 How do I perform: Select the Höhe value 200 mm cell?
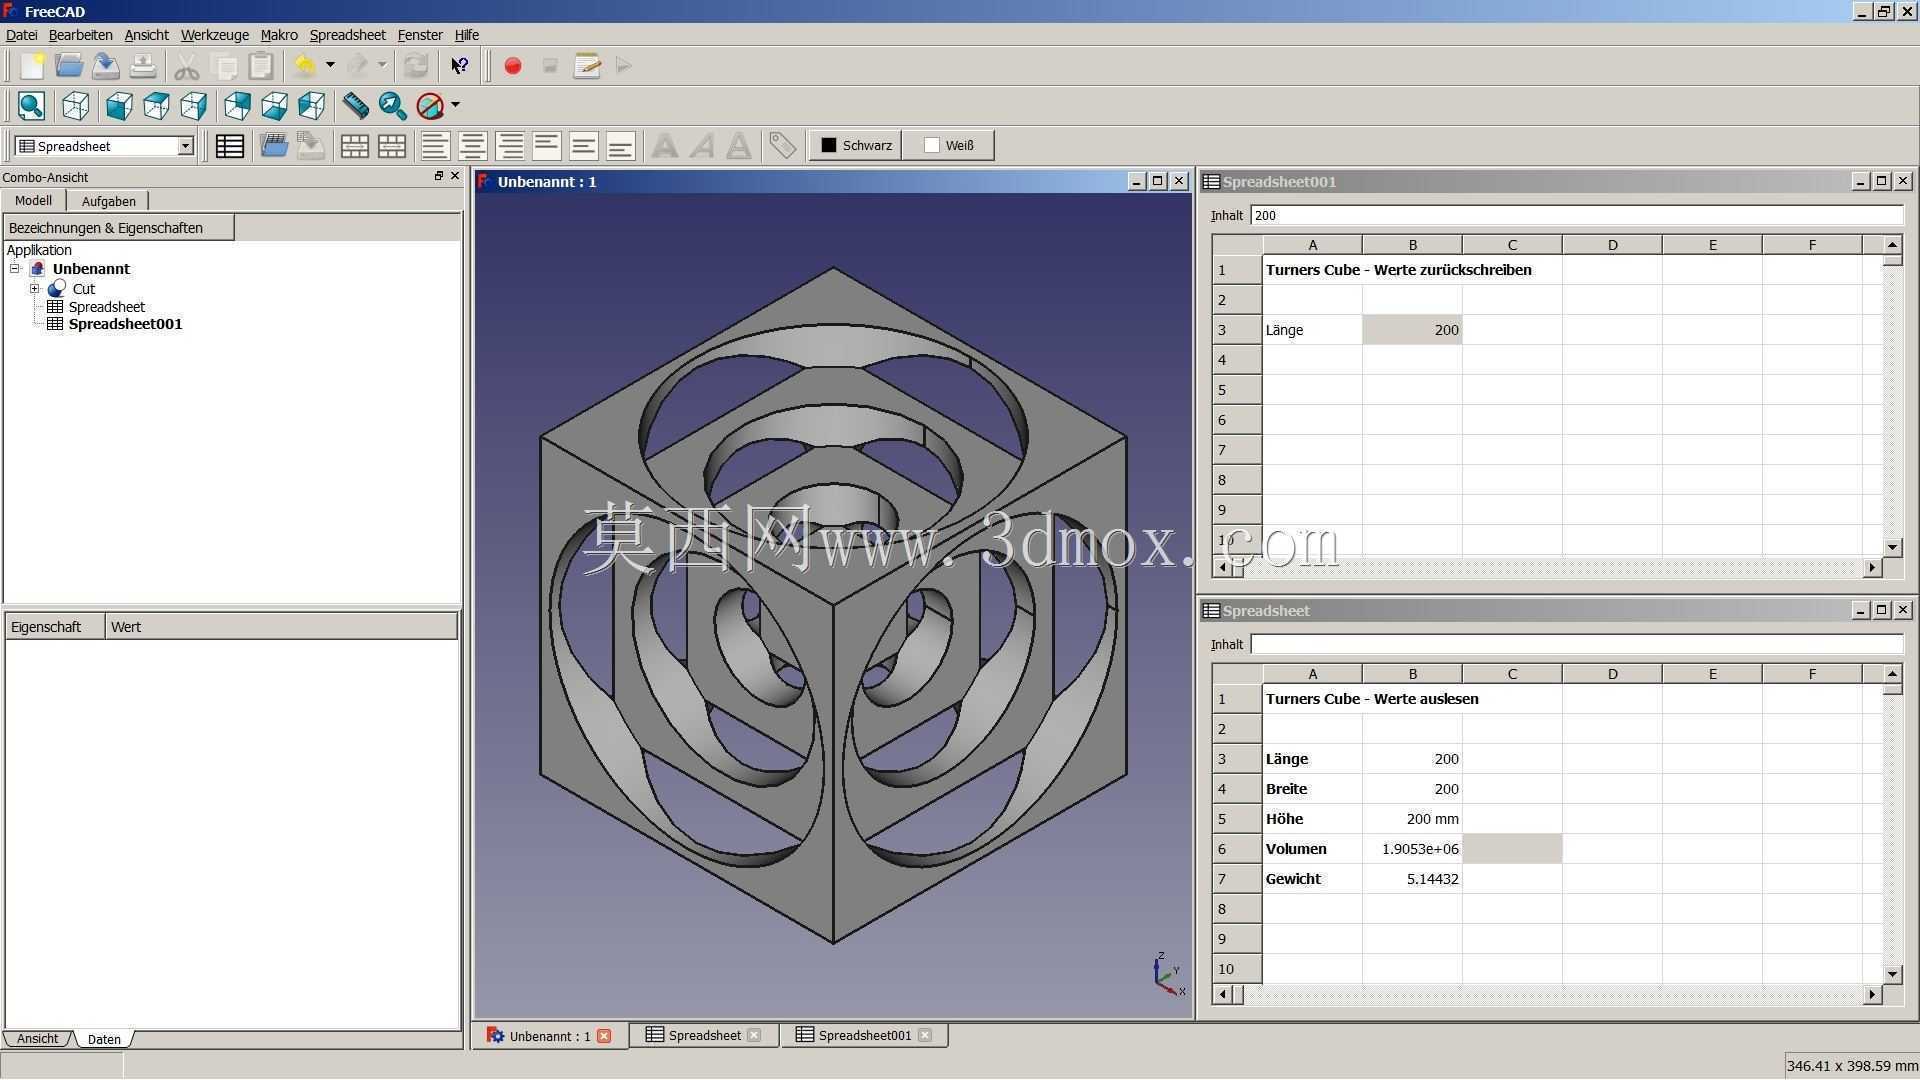click(x=1412, y=819)
